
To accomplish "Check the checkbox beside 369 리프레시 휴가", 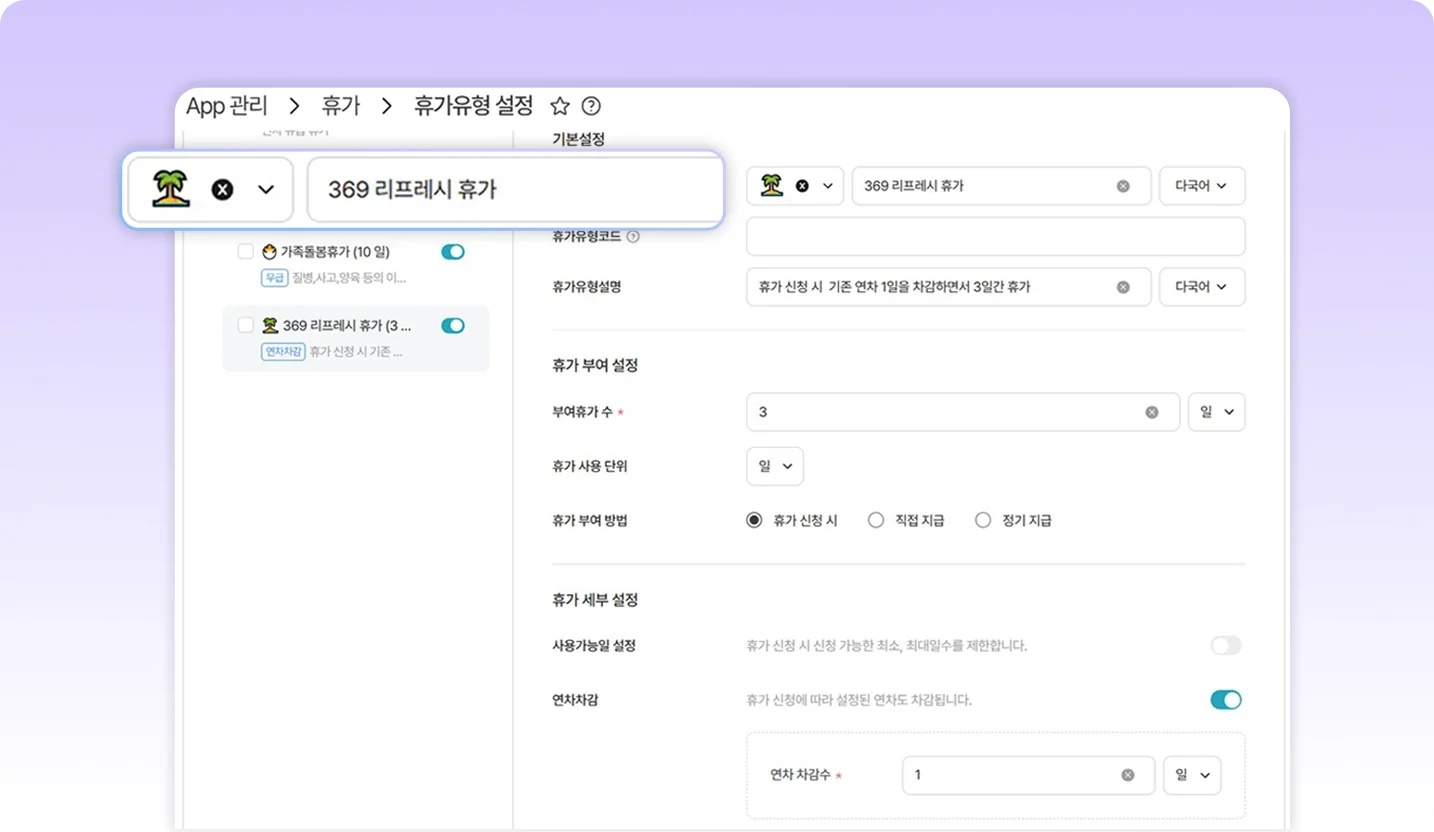I will (x=244, y=324).
